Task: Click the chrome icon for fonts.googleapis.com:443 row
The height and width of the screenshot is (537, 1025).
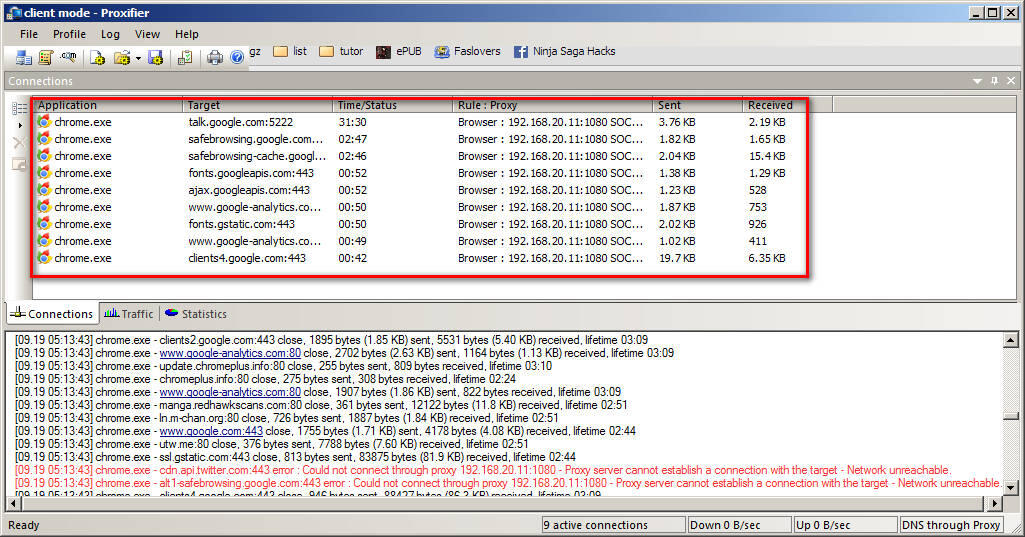Action: (x=44, y=173)
